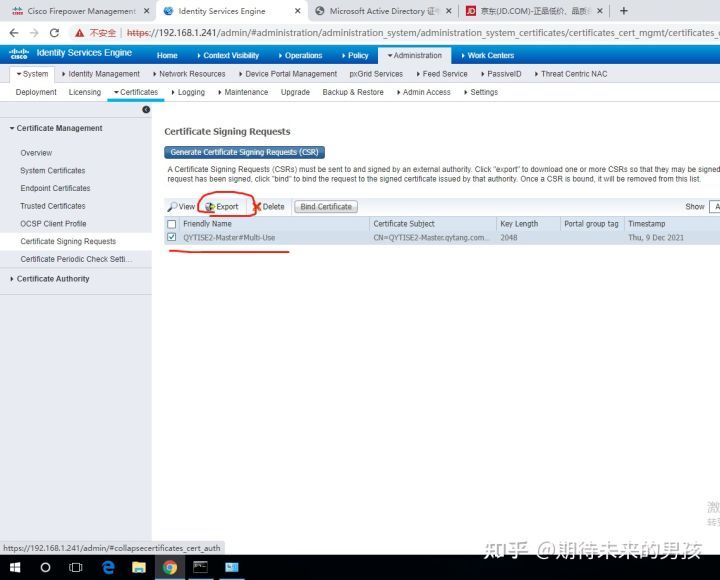720x580 pixels.
Task: Open the Windows Start menu
Action: click(15, 568)
